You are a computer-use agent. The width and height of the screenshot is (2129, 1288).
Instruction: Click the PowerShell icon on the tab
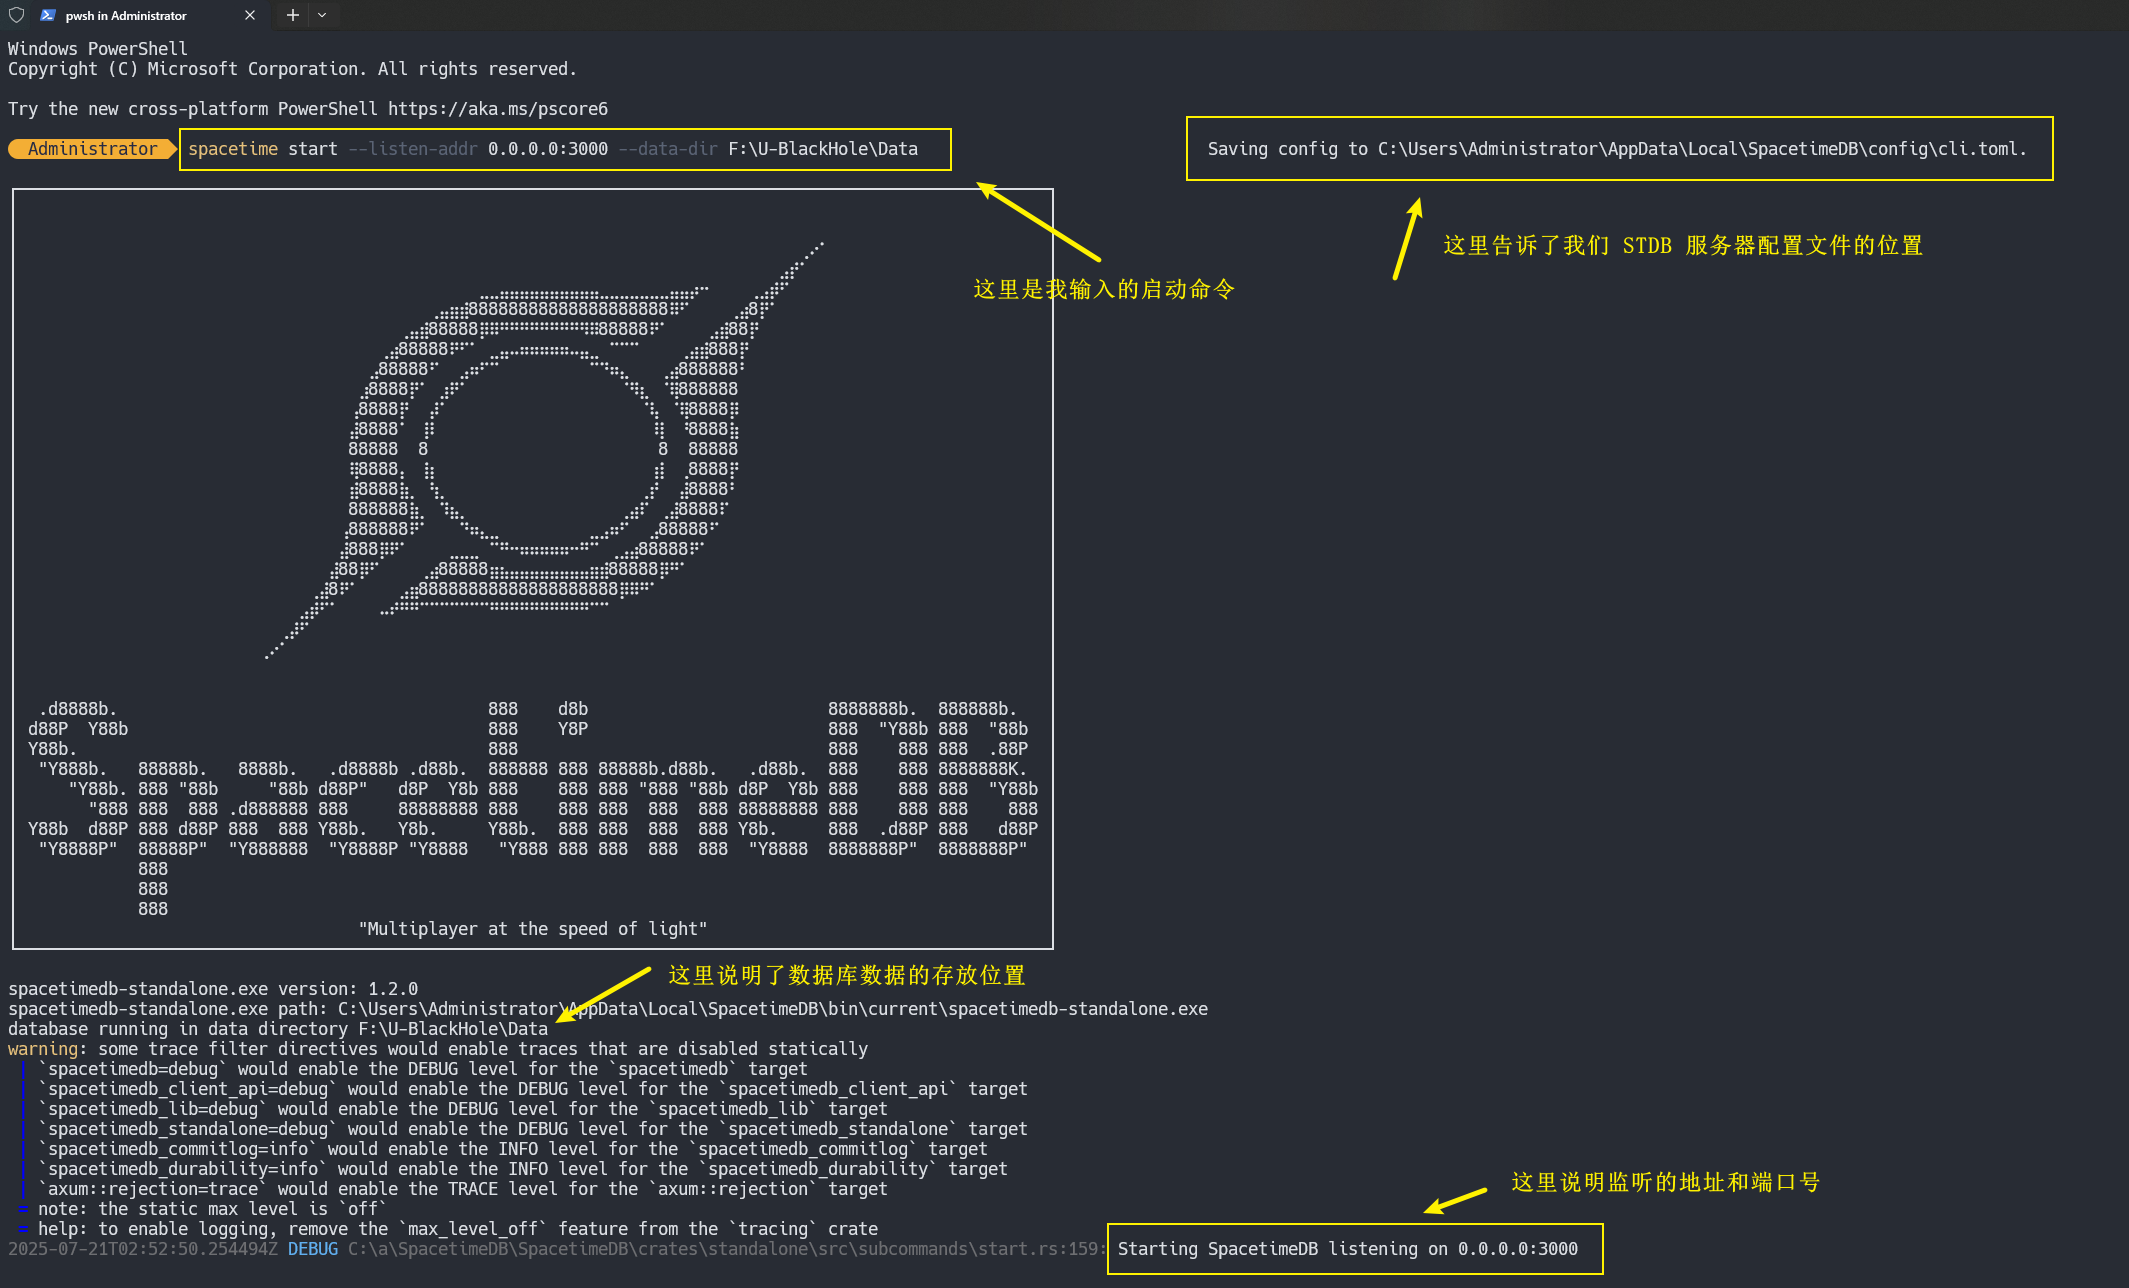coord(47,15)
